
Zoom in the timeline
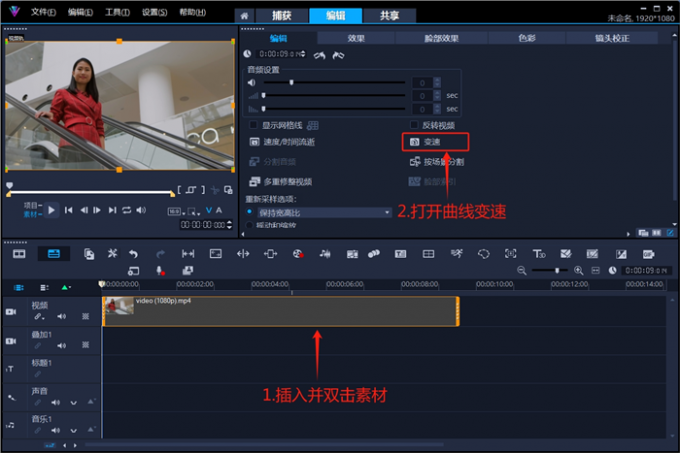click(x=579, y=270)
